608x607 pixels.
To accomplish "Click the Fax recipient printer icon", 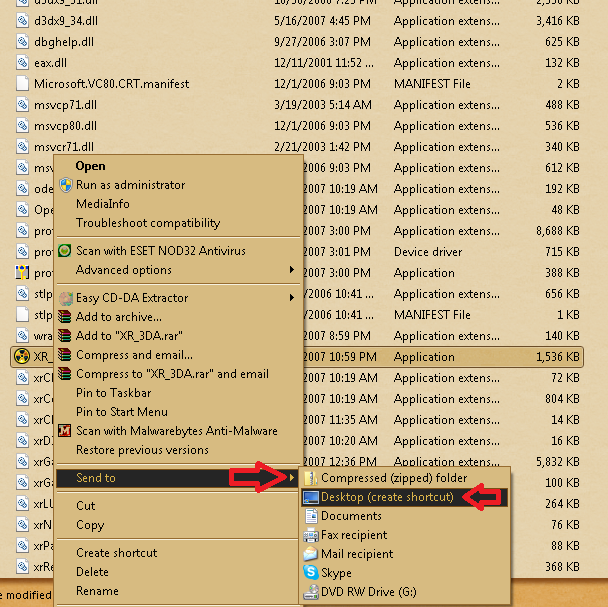I will tap(311, 535).
